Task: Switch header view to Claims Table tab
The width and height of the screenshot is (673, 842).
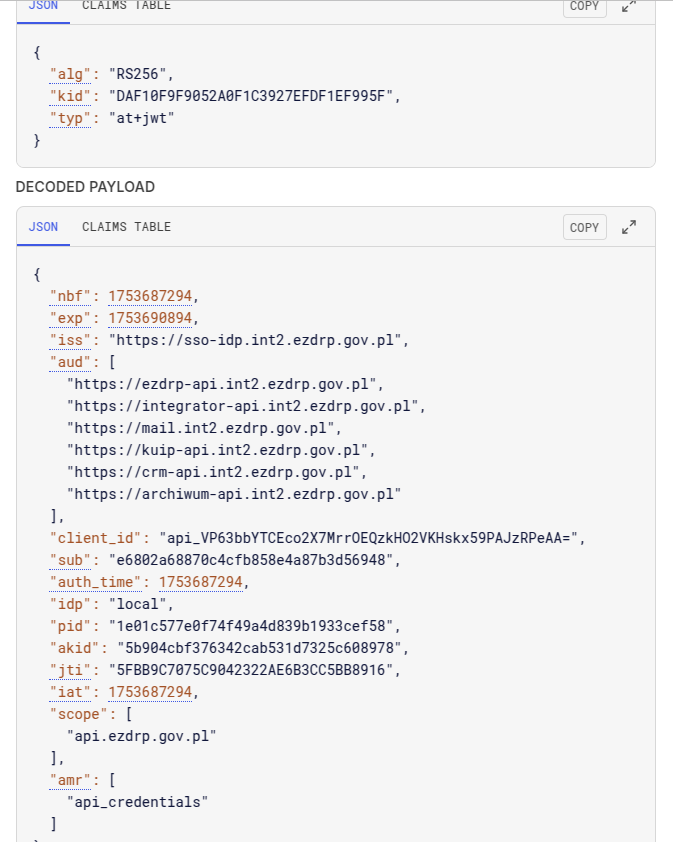Action: point(126,6)
